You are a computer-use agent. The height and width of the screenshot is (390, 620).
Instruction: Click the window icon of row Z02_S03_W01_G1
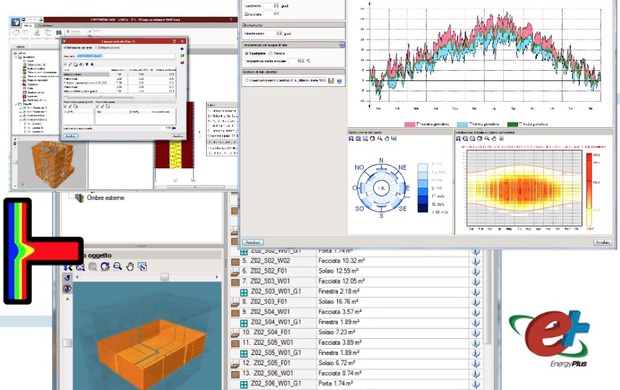coord(244,292)
